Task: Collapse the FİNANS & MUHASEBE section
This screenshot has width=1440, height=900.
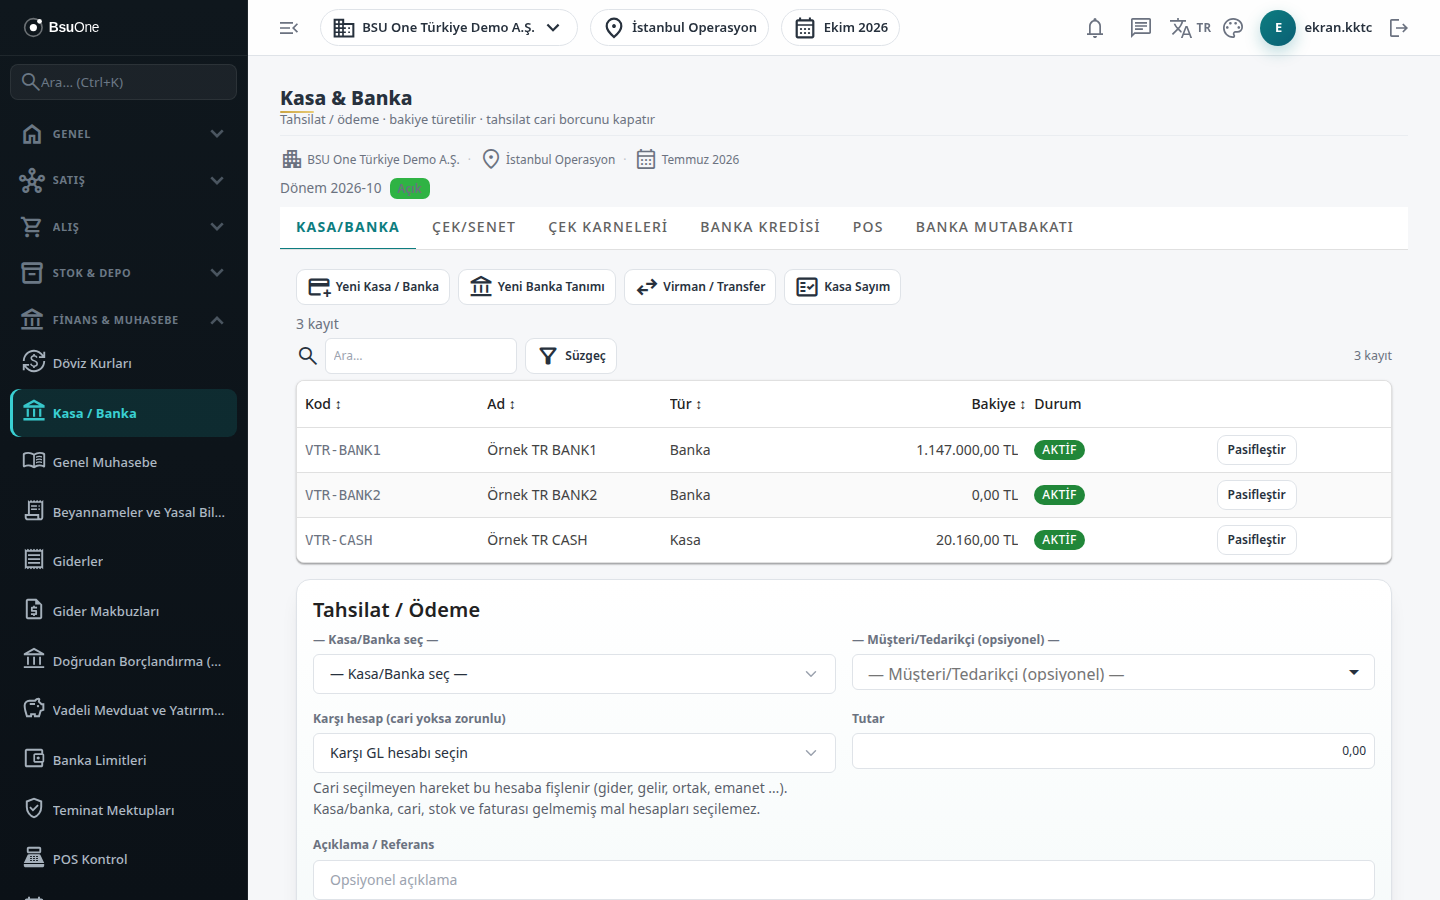Action: point(124,320)
